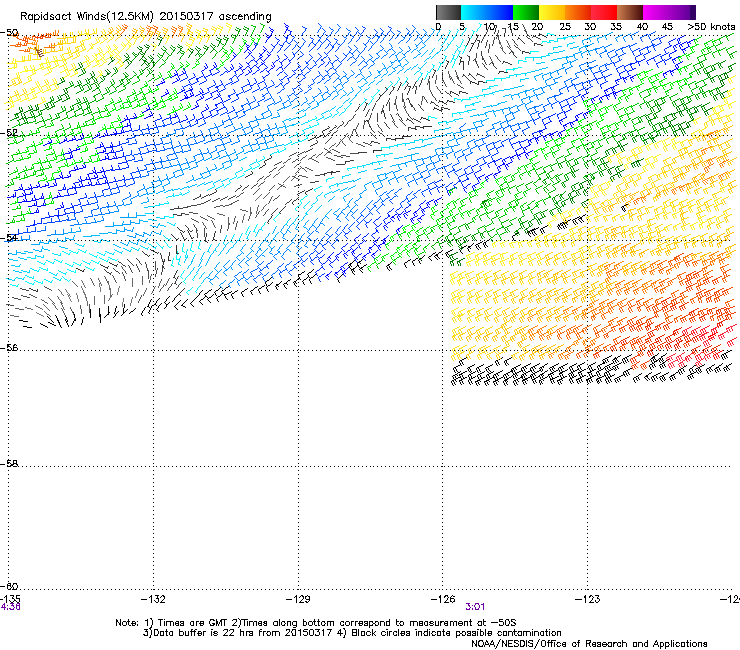Select the '-52' latitude axis label
Viewport: 740px width, 650px height.
point(9,133)
